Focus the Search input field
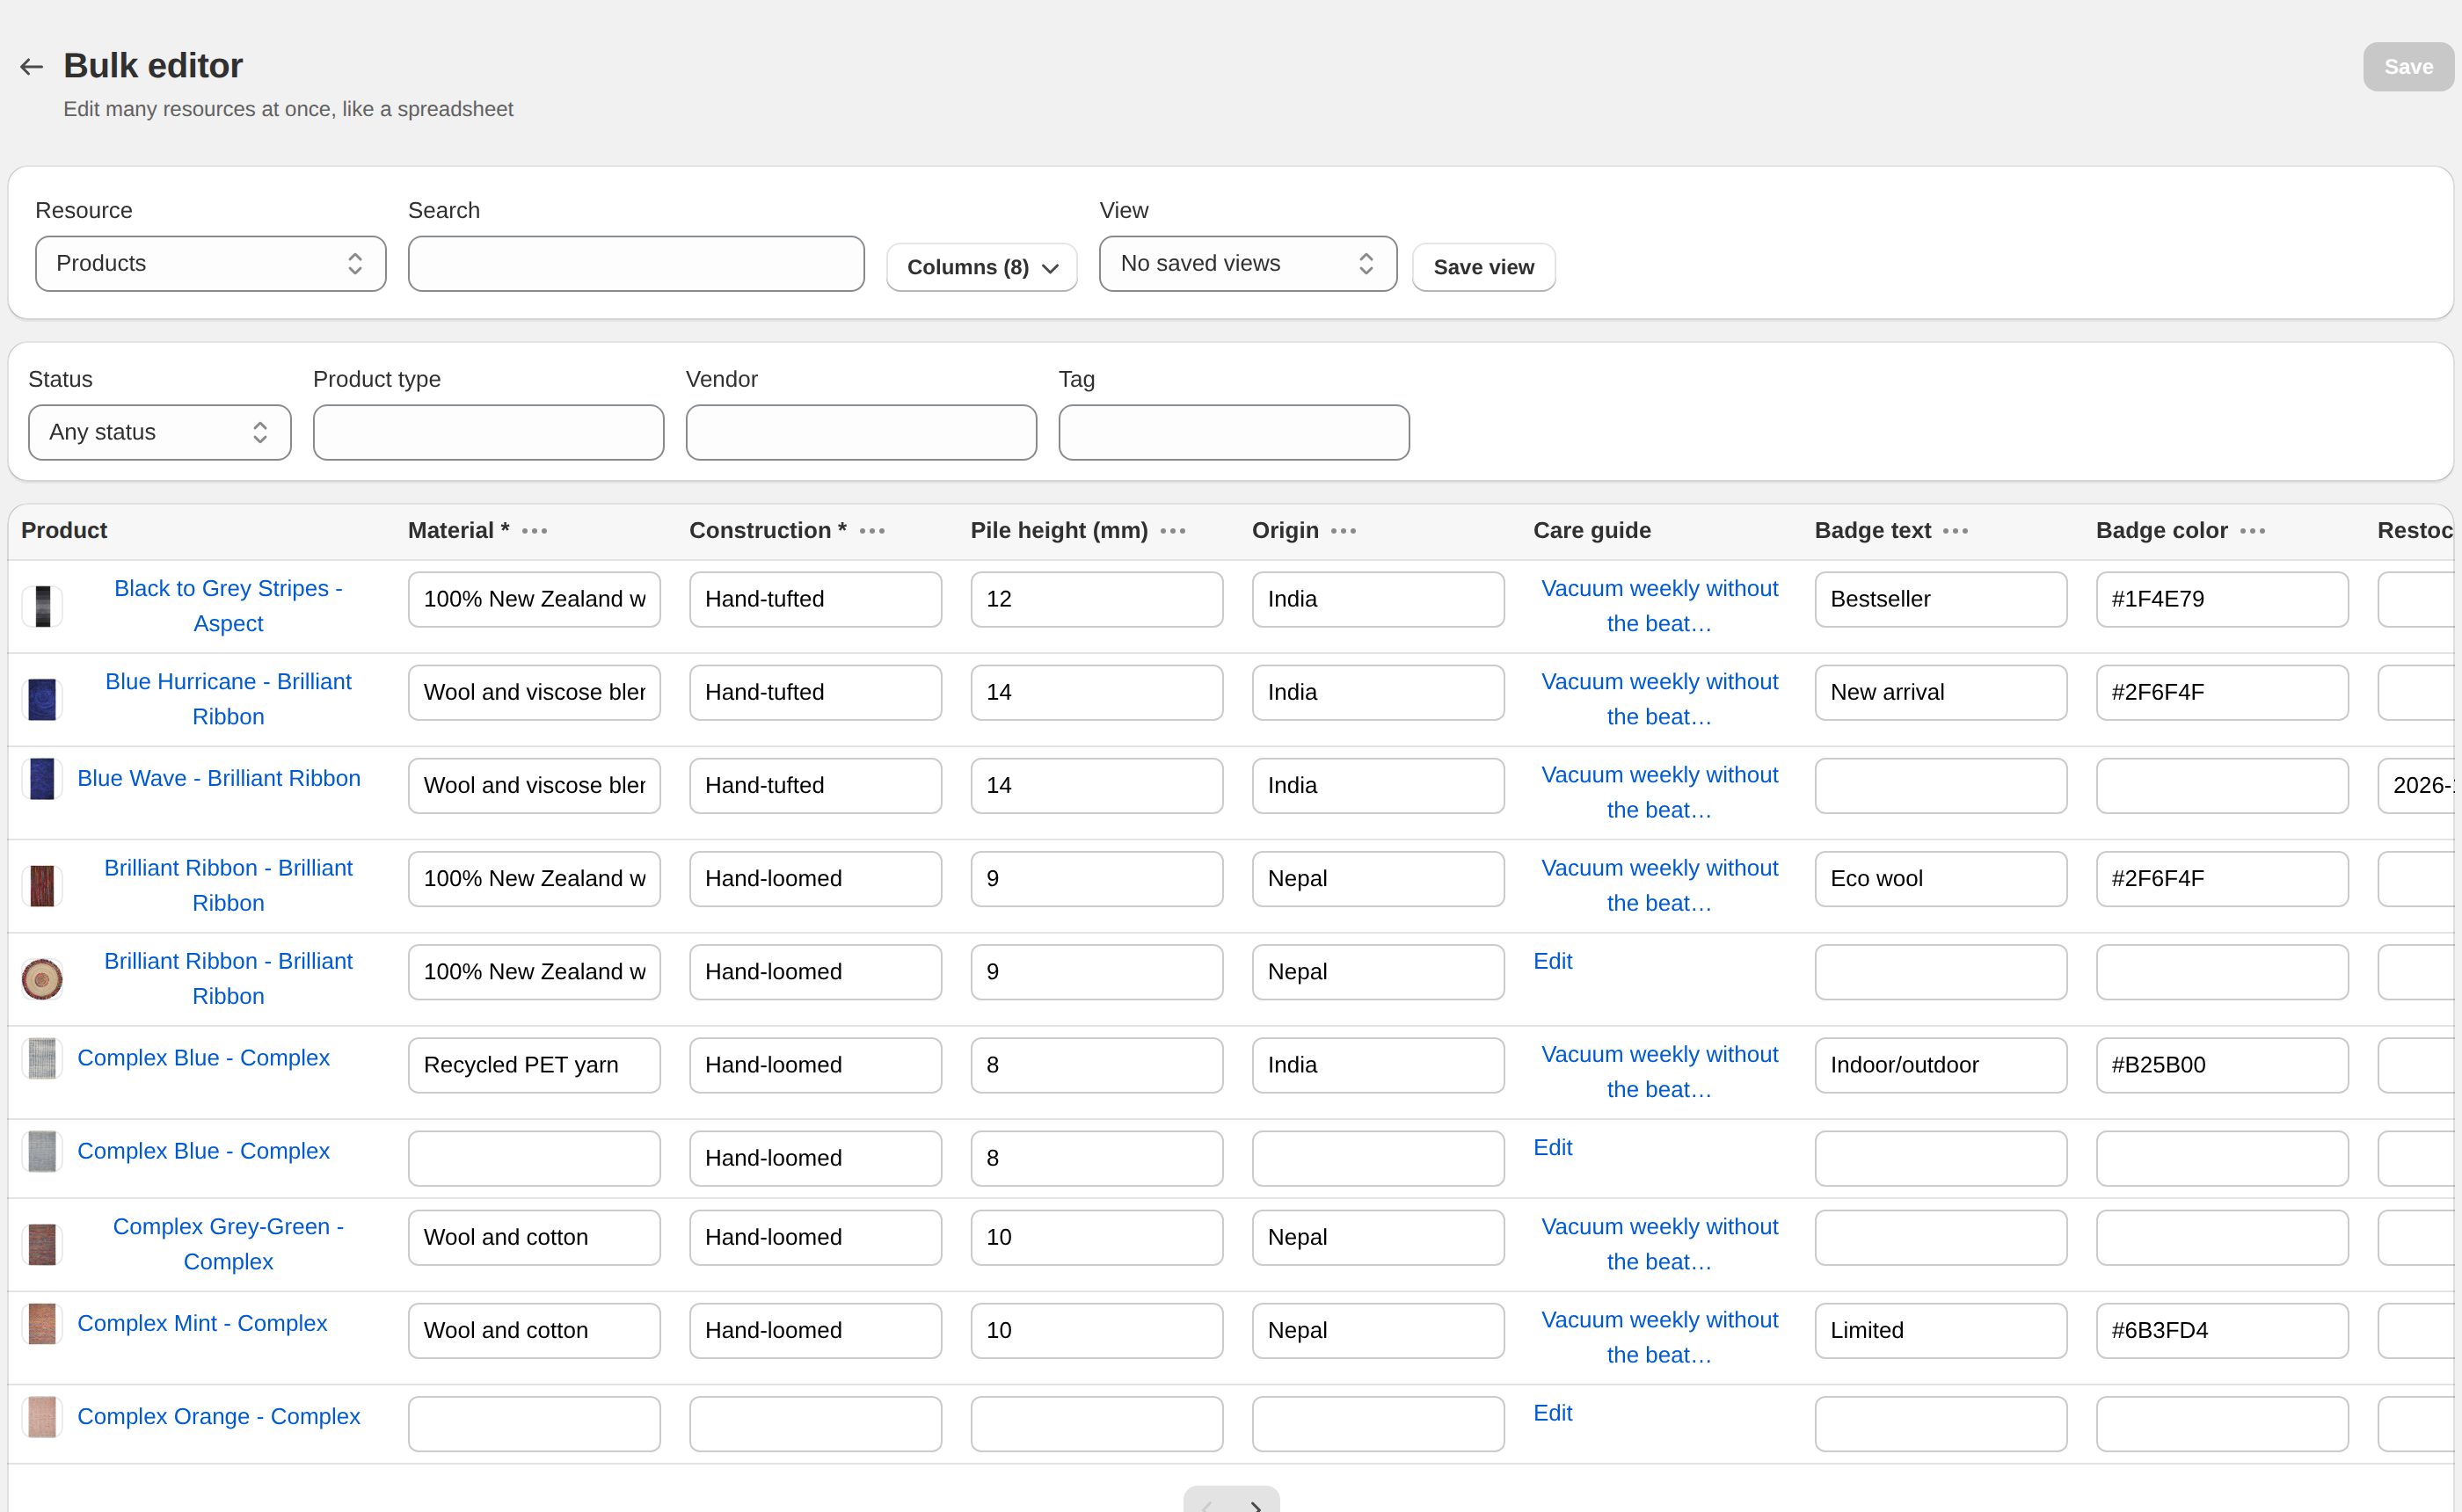2462x1512 pixels. click(x=636, y=264)
